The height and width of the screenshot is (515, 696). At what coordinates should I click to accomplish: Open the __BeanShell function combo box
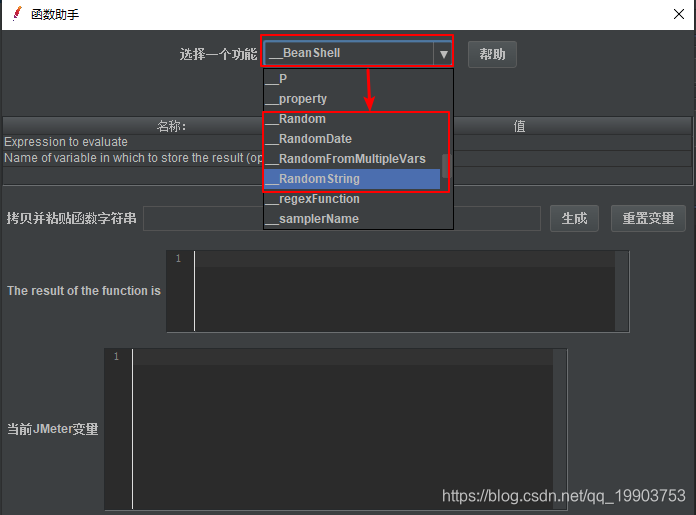(x=358, y=53)
